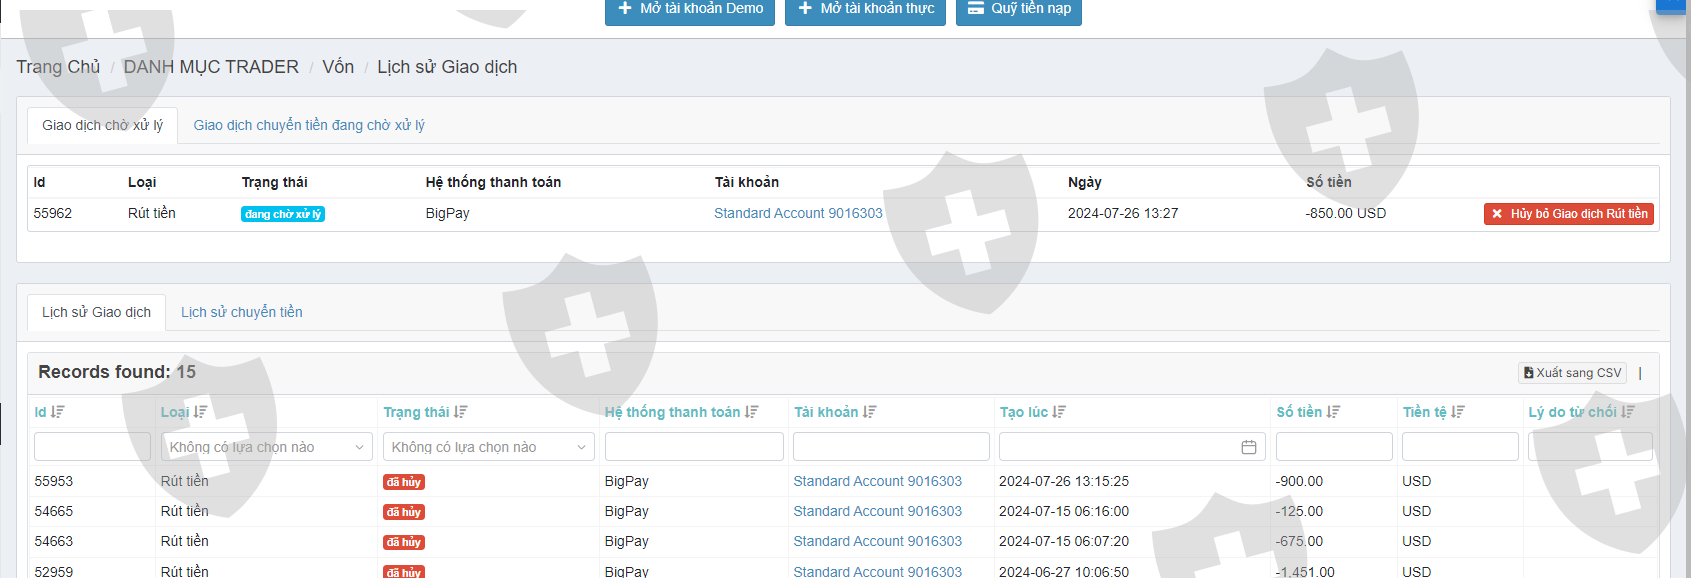Click the Id filter input field
Viewport: 1691px width, 578px height.
[x=92, y=447]
